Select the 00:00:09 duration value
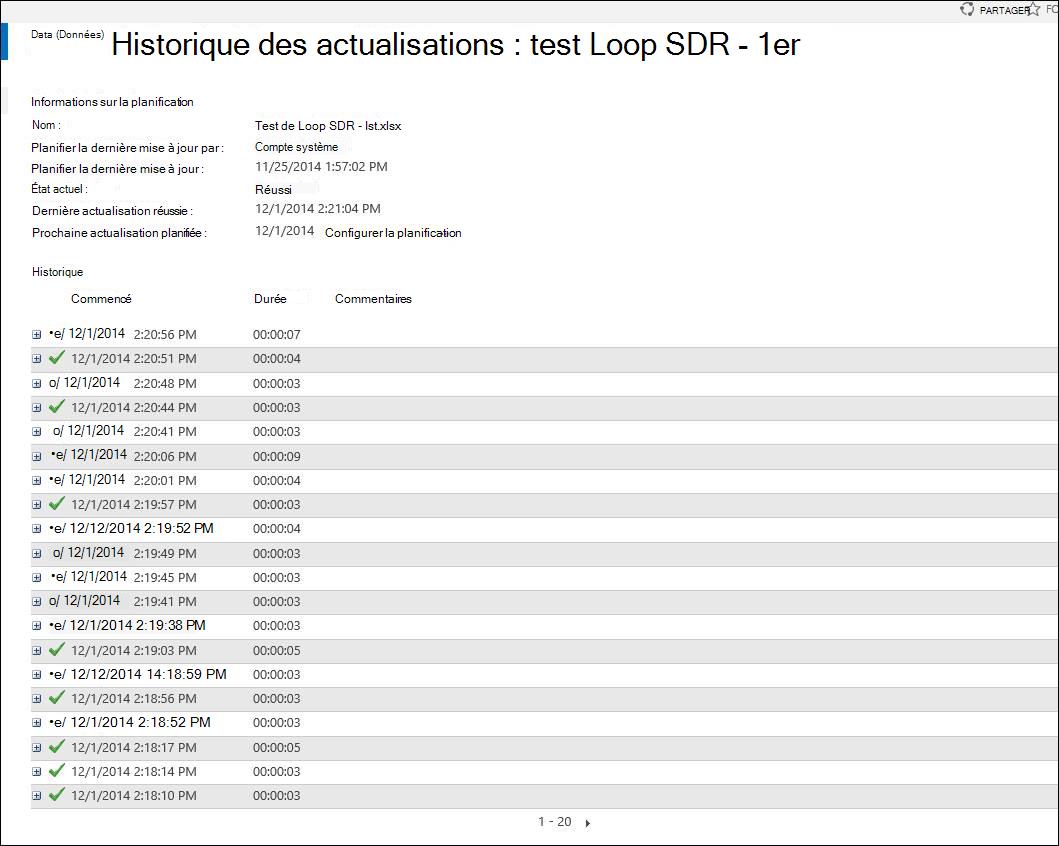This screenshot has height=846, width=1059. click(277, 456)
